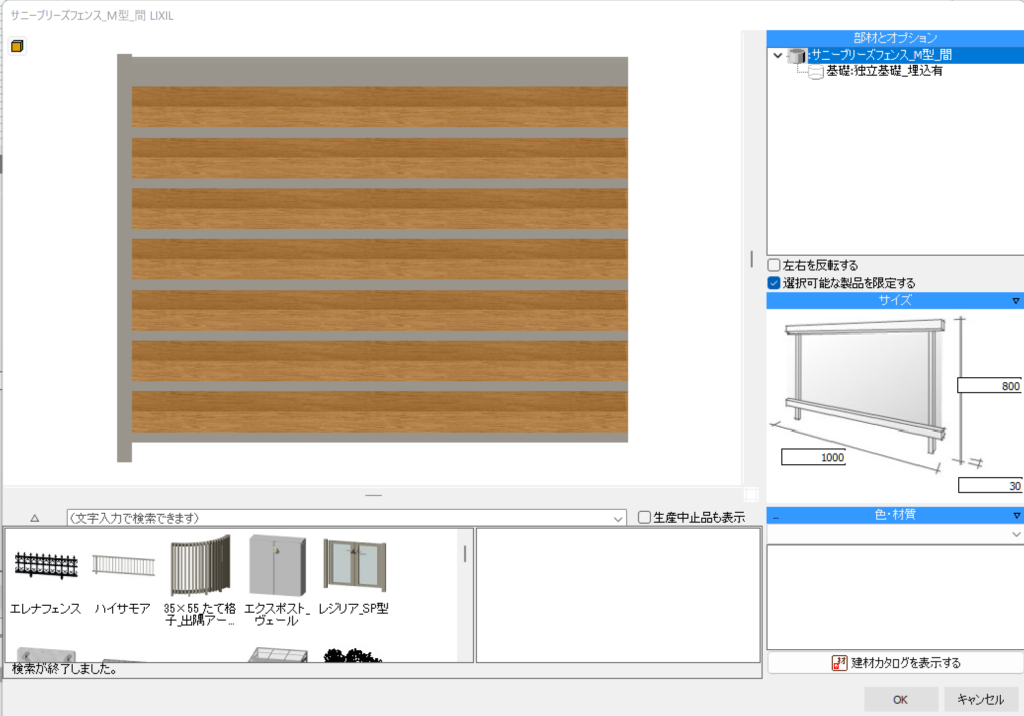Select the エレナフェンス product thumbnail
Screen dimensions: 1024x716
pyautogui.click(x=45, y=572)
